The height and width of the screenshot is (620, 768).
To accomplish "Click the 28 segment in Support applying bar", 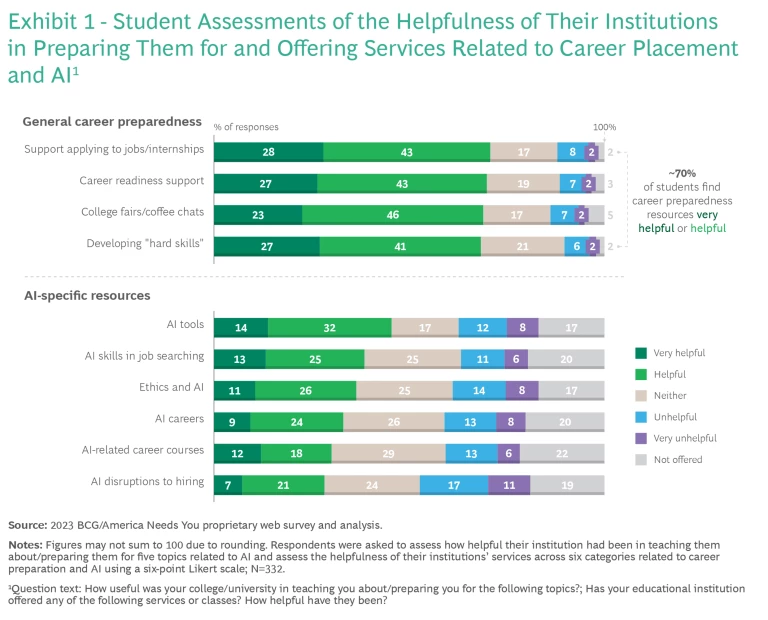I will [268, 151].
